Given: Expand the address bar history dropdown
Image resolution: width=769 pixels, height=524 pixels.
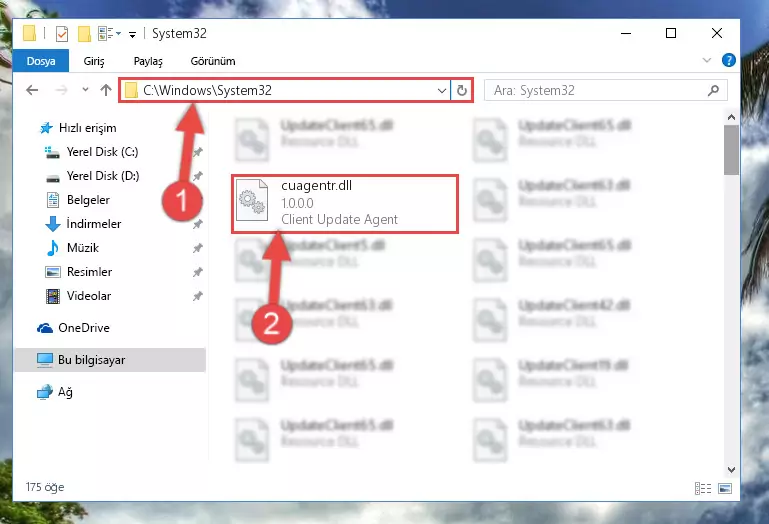Looking at the screenshot, I should pyautogui.click(x=441, y=91).
